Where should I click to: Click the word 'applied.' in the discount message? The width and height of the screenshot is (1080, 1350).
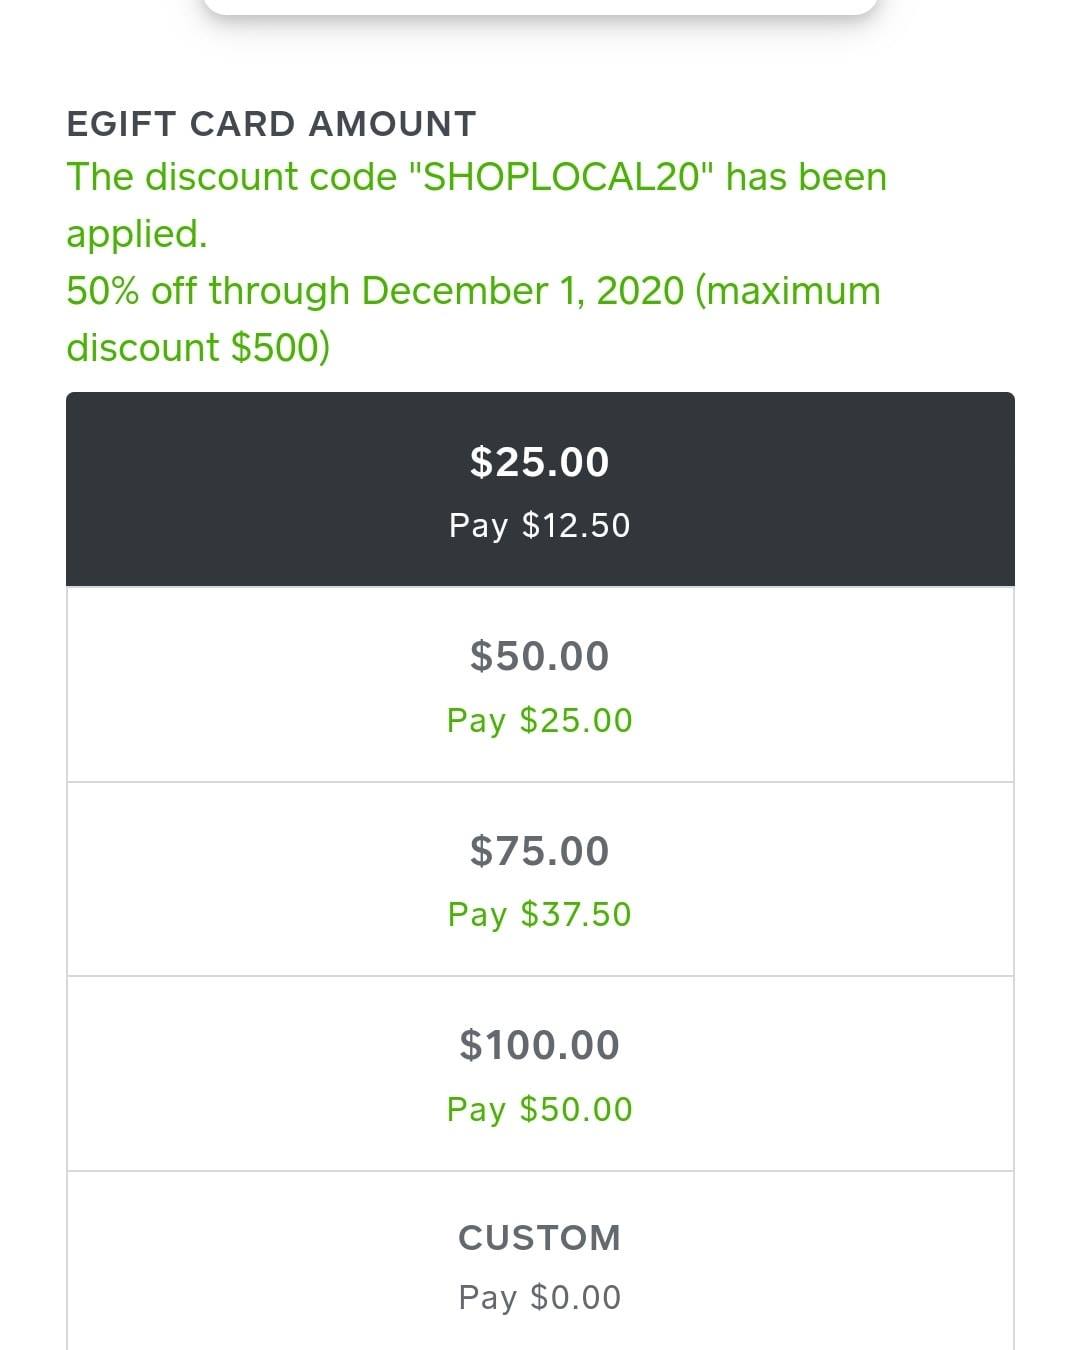coord(137,235)
